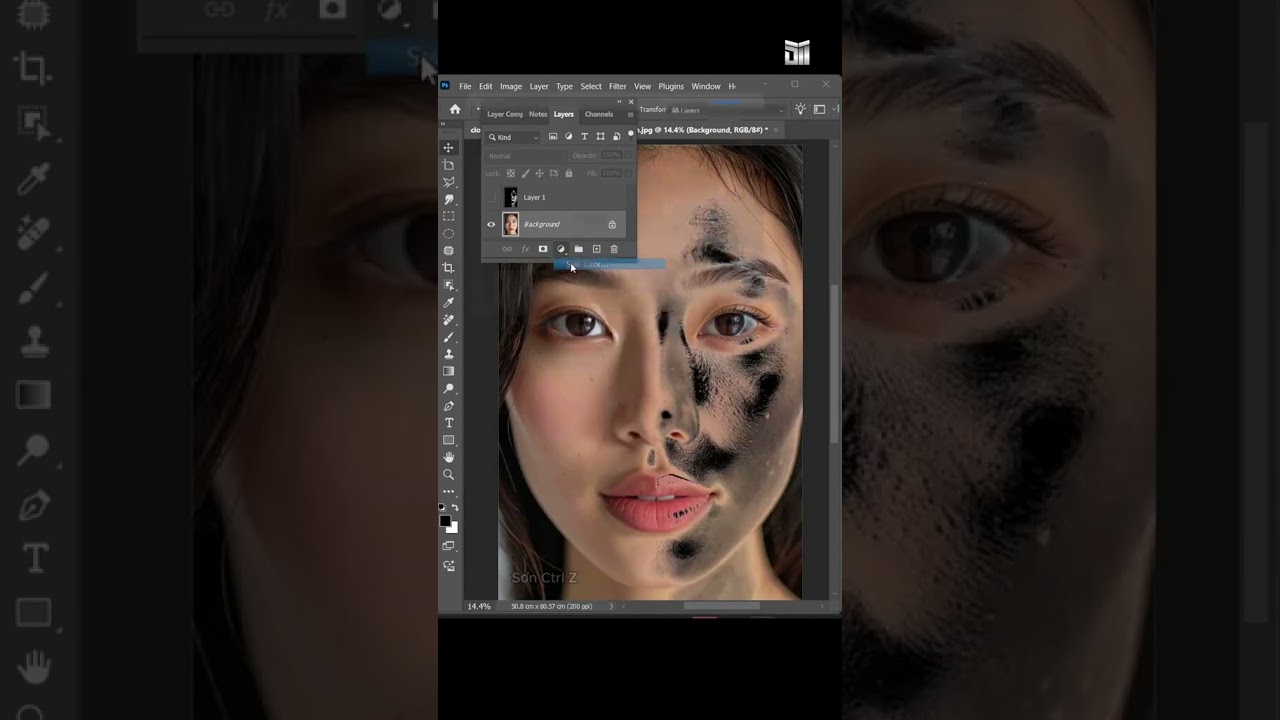Select the Rectangular Marquee tool
This screenshot has width=1280, height=720.
449,216
